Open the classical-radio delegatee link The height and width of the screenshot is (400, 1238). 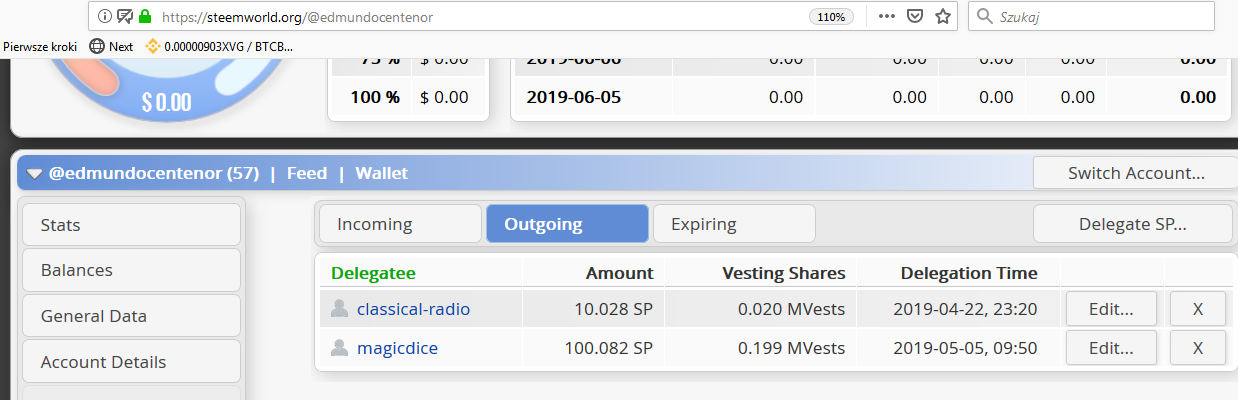(x=413, y=309)
